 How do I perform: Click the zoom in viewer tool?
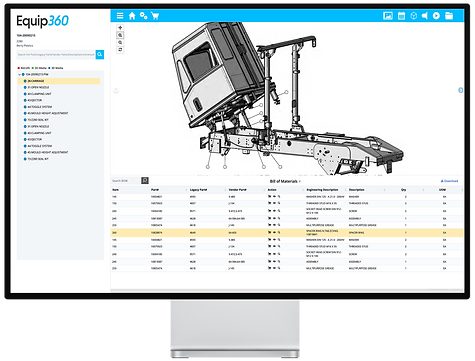coord(120,35)
